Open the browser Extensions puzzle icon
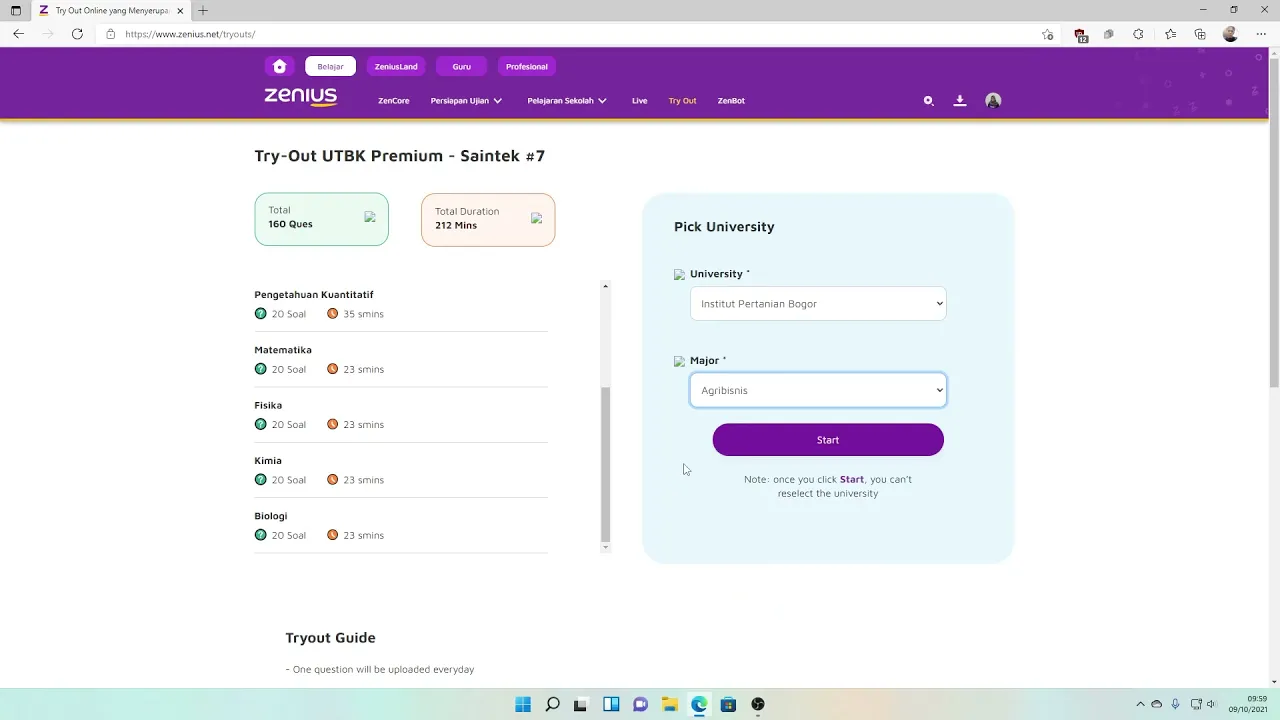 point(1138,34)
